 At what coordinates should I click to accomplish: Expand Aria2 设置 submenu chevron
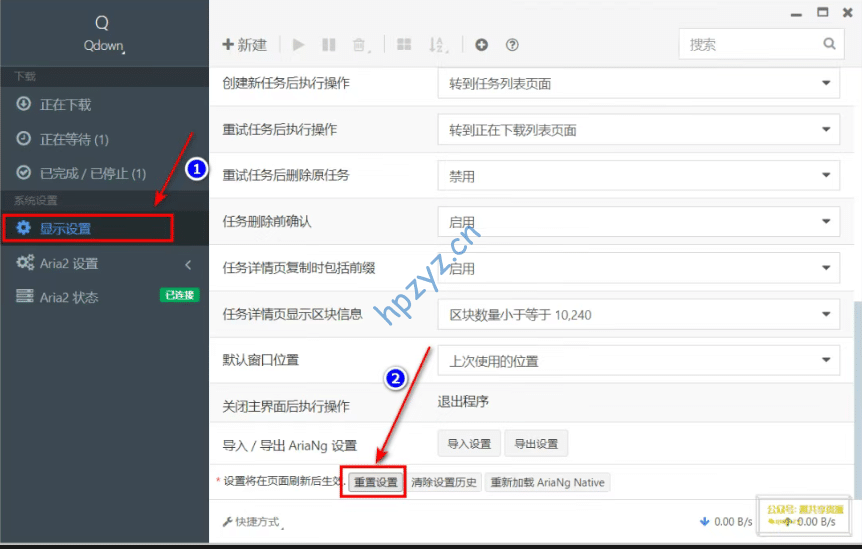point(188,264)
